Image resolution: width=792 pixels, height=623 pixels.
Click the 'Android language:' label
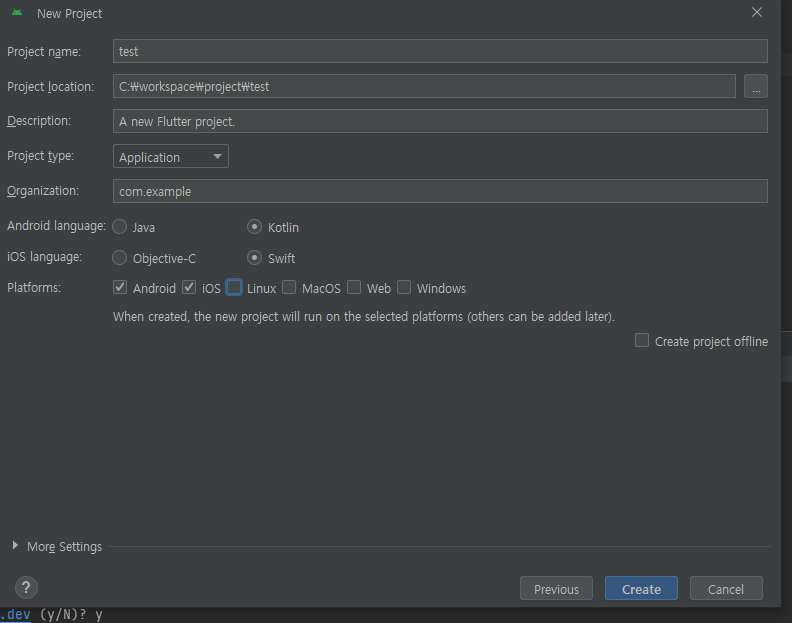57,226
